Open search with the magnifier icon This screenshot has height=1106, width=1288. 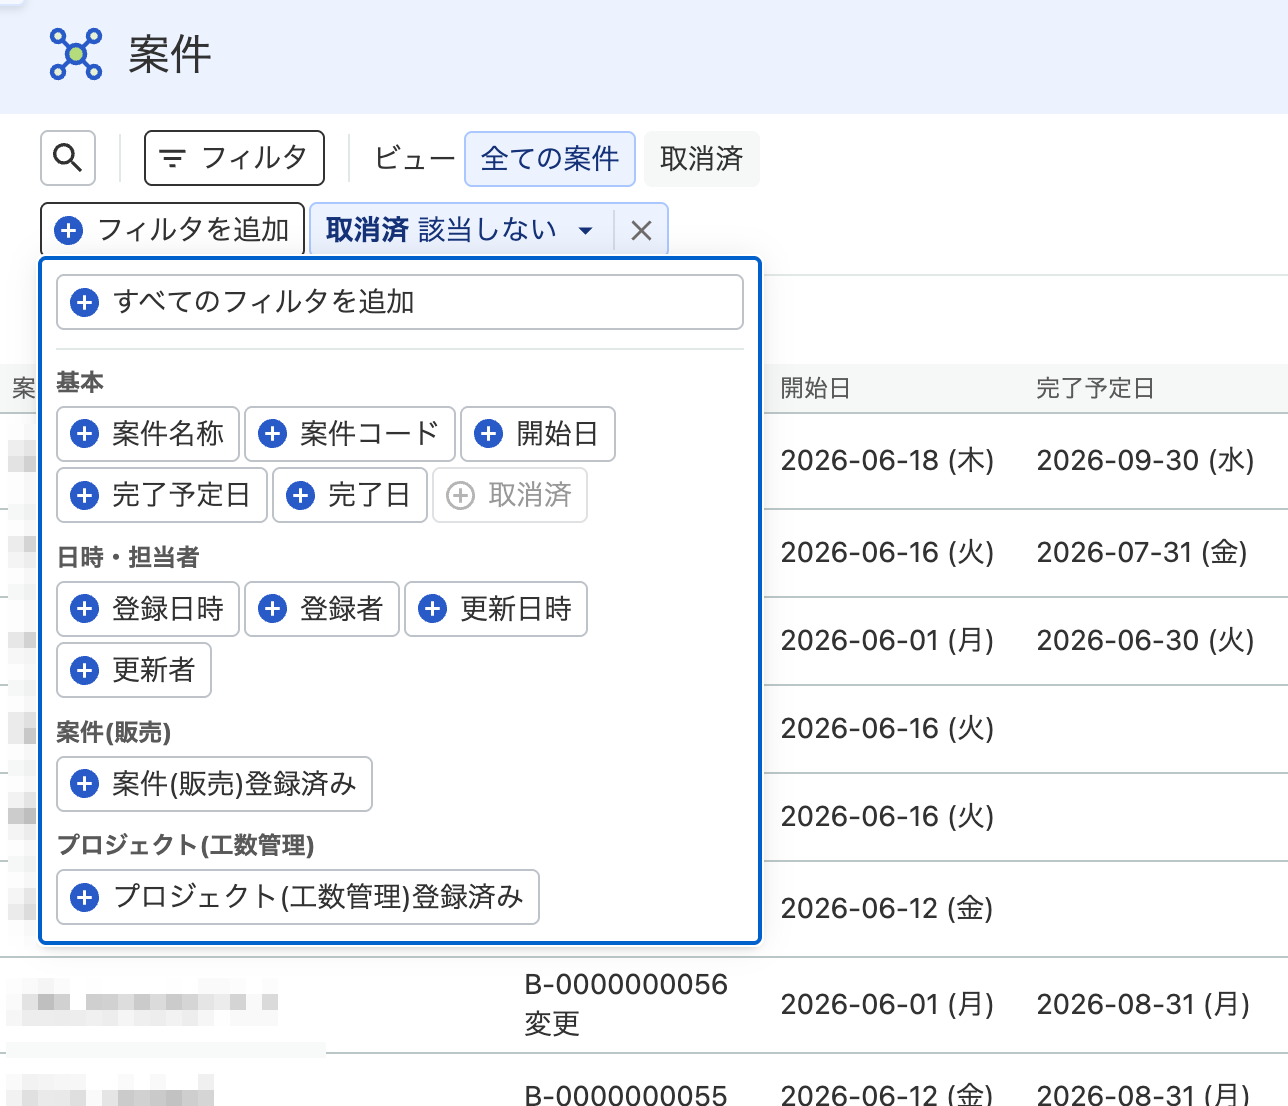[x=68, y=158]
